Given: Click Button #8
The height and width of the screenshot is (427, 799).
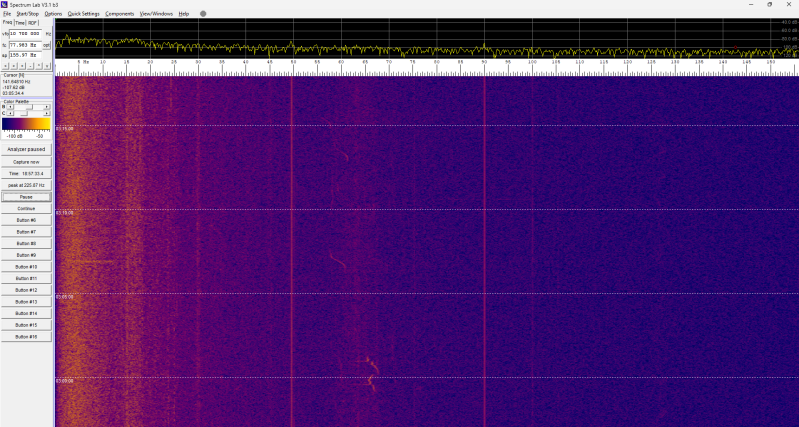Looking at the screenshot, I should 26,244.
